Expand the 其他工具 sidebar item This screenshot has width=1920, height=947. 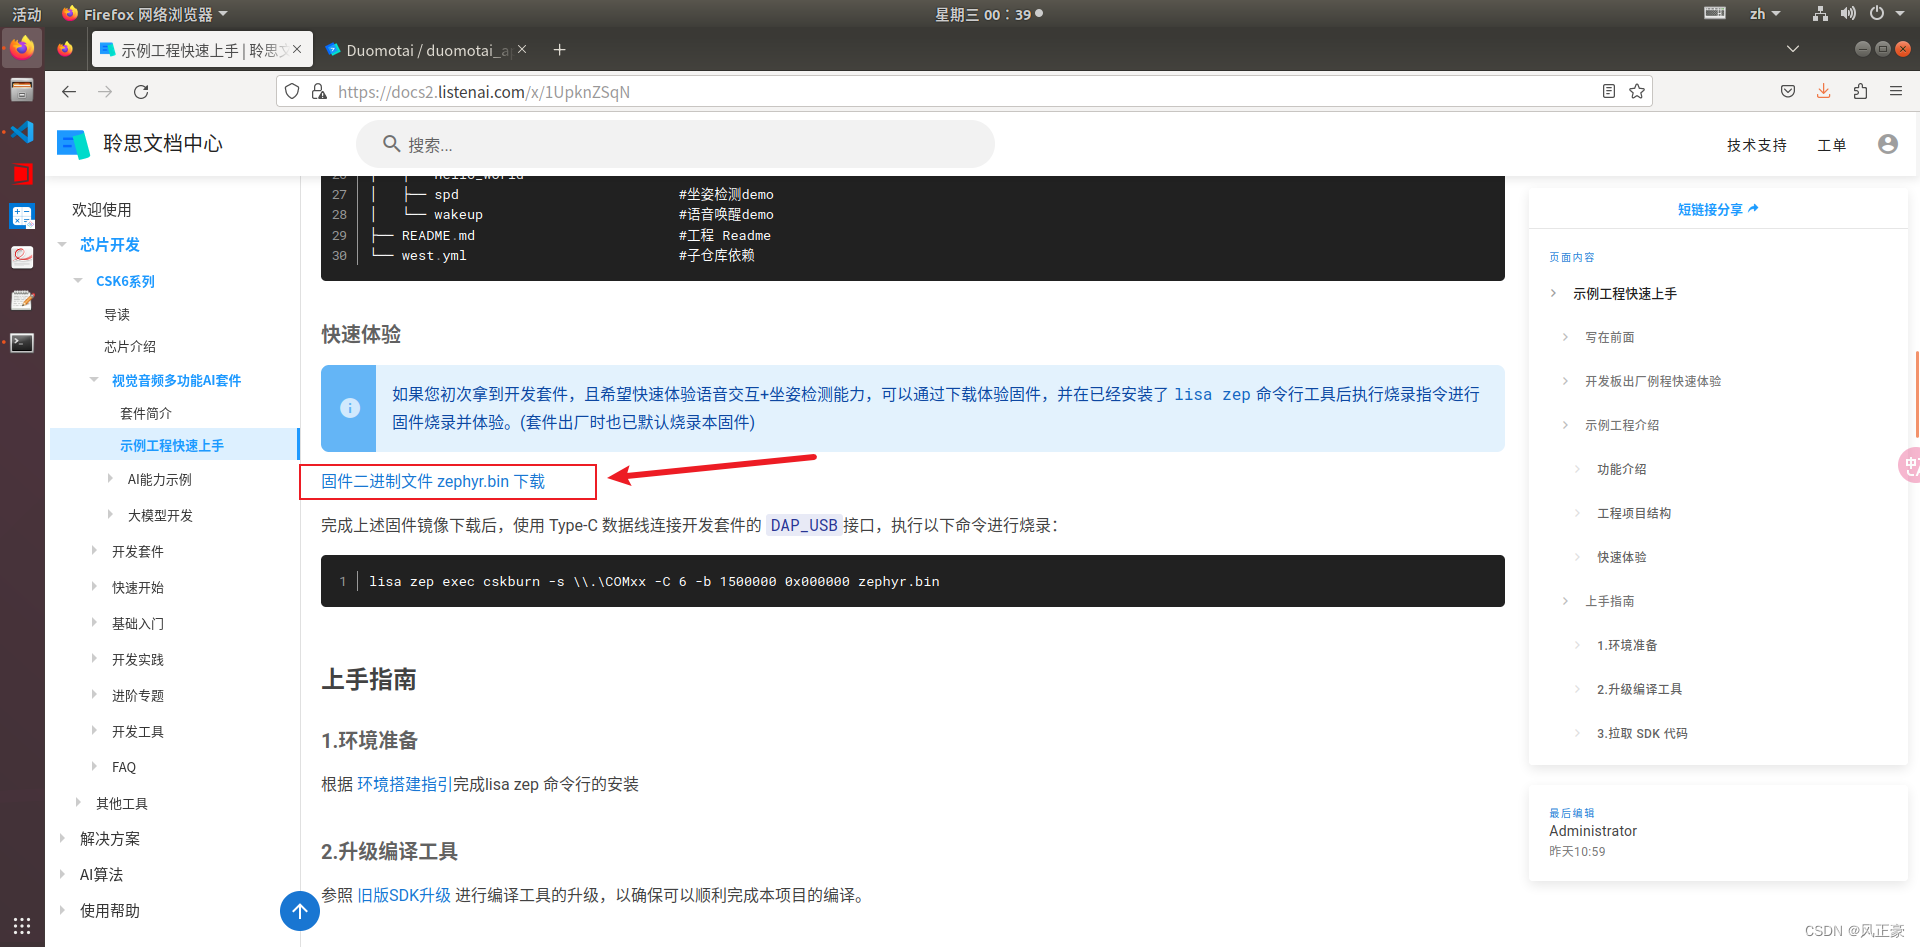pyautogui.click(x=79, y=803)
